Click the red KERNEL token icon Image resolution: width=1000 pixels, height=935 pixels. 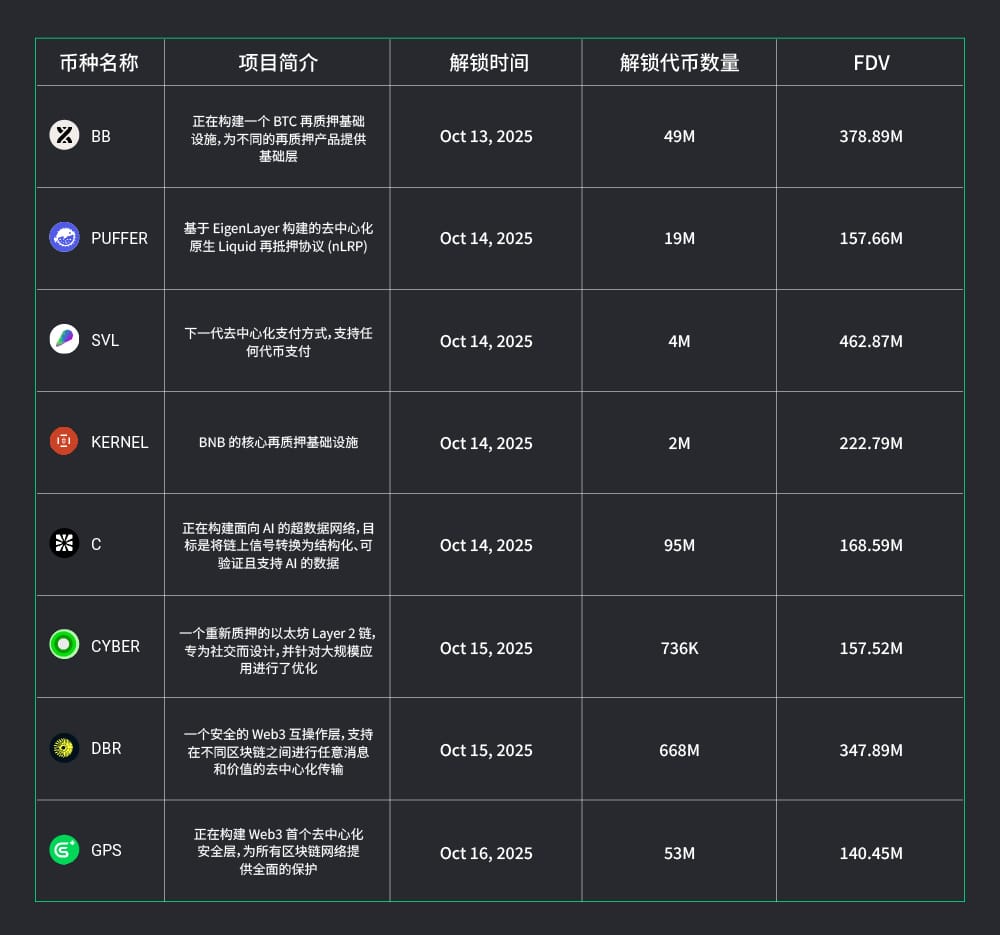[x=64, y=441]
